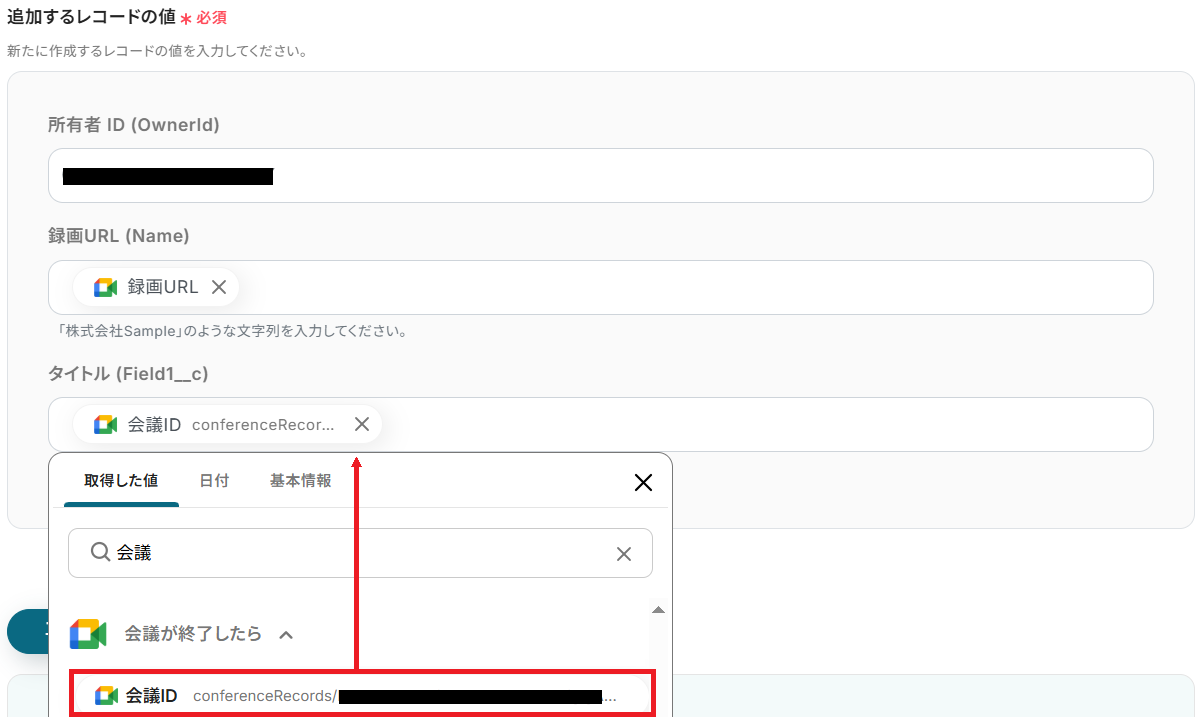The height and width of the screenshot is (717, 1201).
Task: Click Google Meet icon beside 会議が終了したら
Action: (x=88, y=634)
